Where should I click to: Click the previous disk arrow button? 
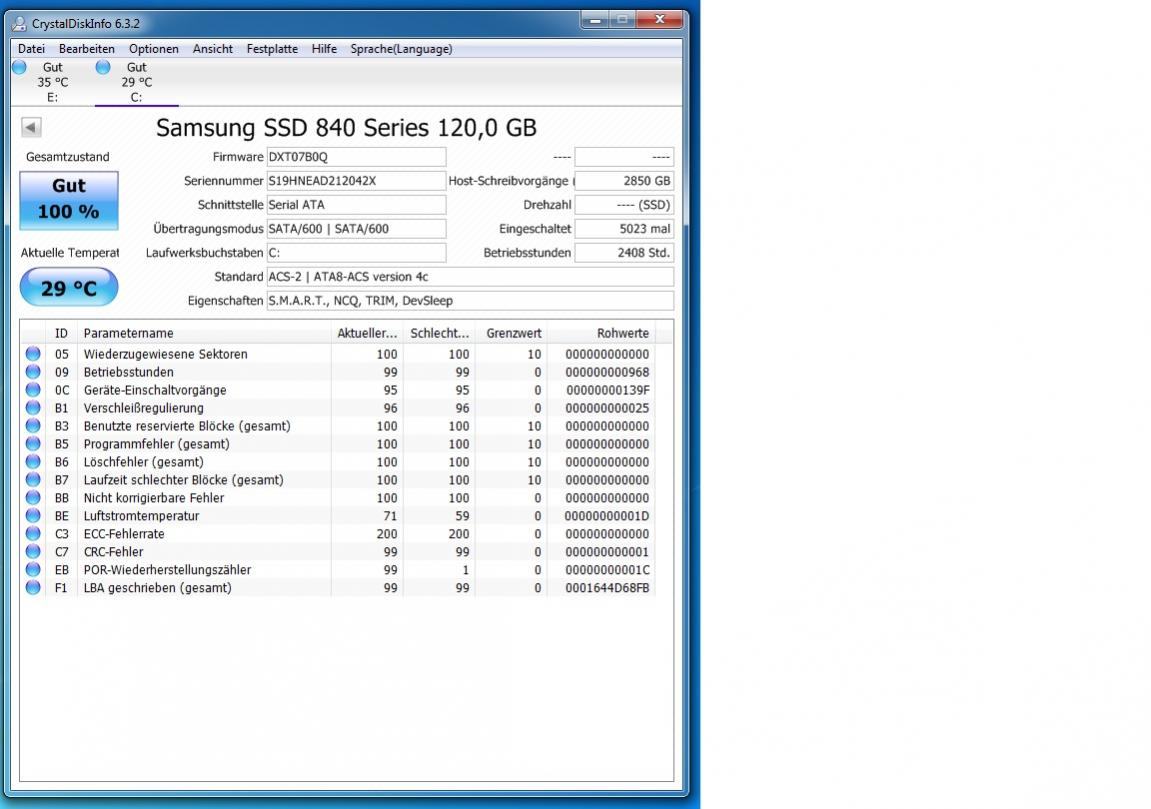pos(31,127)
